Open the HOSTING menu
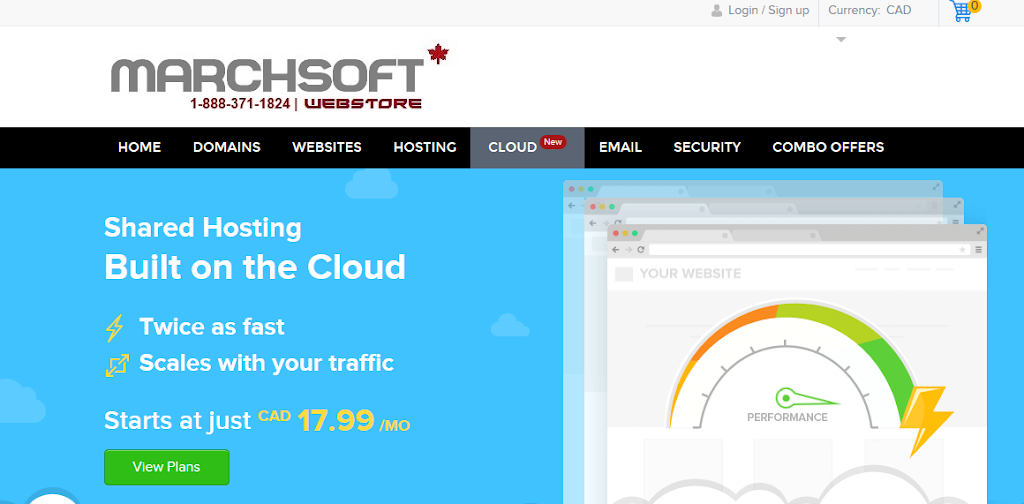Viewport: 1024px width, 504px height. tap(424, 148)
